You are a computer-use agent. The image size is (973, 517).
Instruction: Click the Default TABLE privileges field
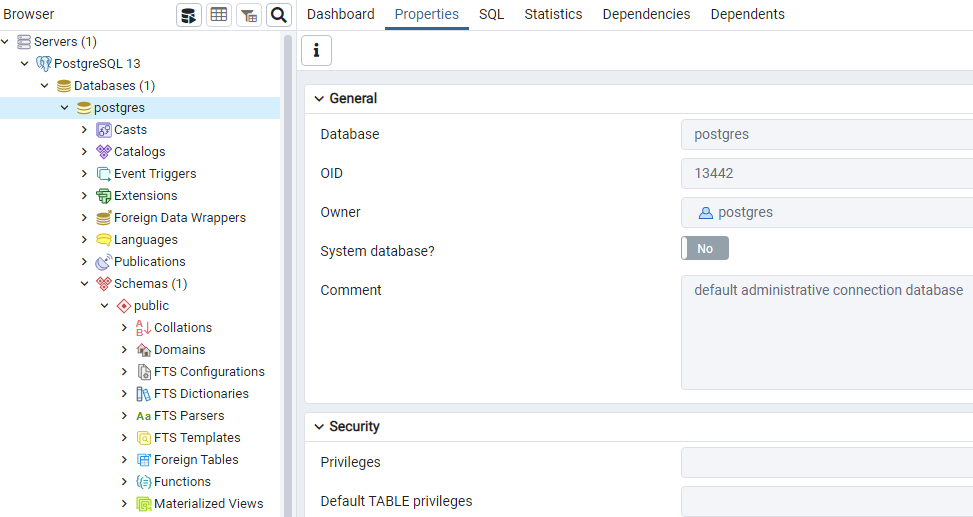827,501
